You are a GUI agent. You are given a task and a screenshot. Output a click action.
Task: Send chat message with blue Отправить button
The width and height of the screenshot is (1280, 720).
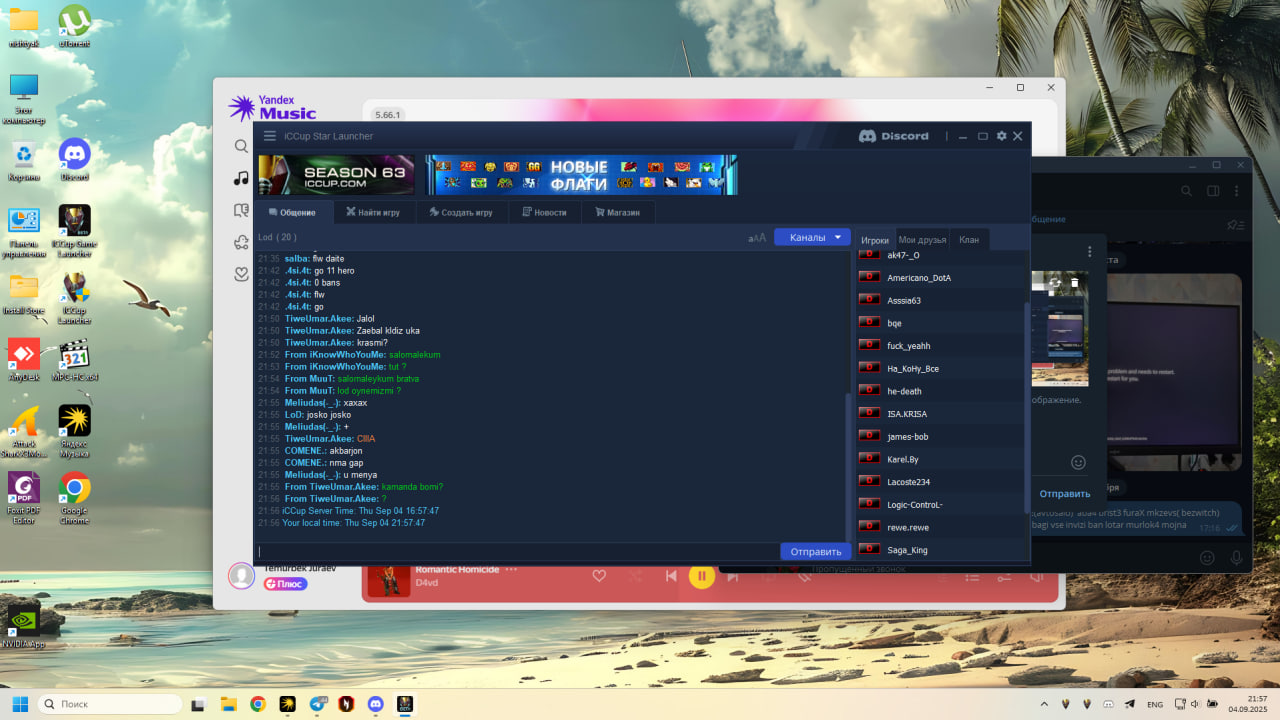816,552
